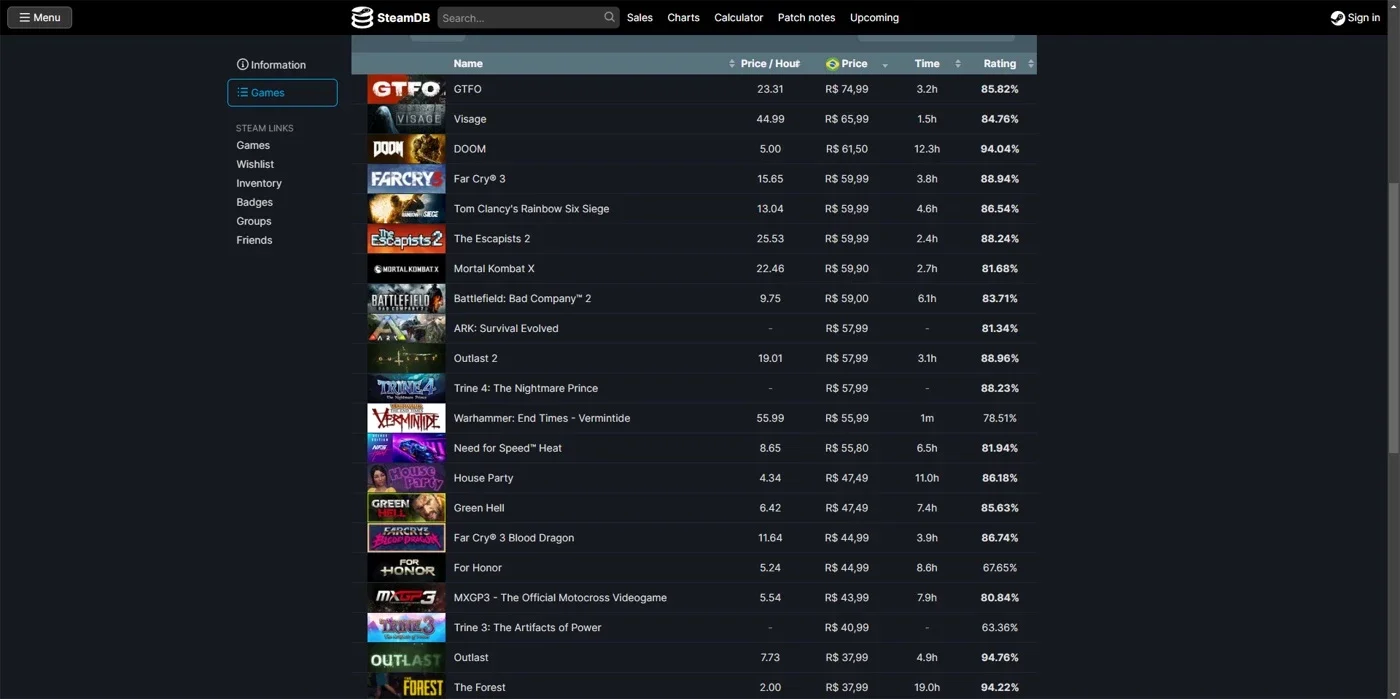Open the Badges link
Viewport: 1400px width, 699px height.
254,202
